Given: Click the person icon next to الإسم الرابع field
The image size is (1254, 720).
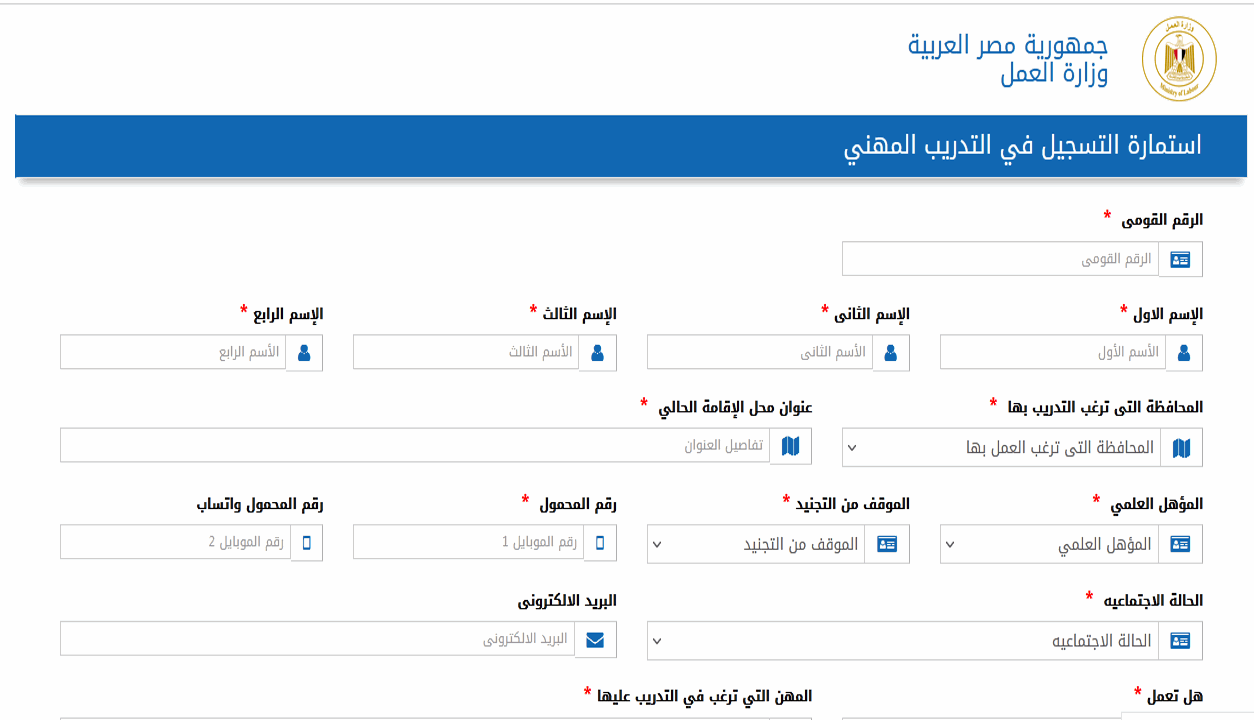Looking at the screenshot, I should tap(304, 352).
